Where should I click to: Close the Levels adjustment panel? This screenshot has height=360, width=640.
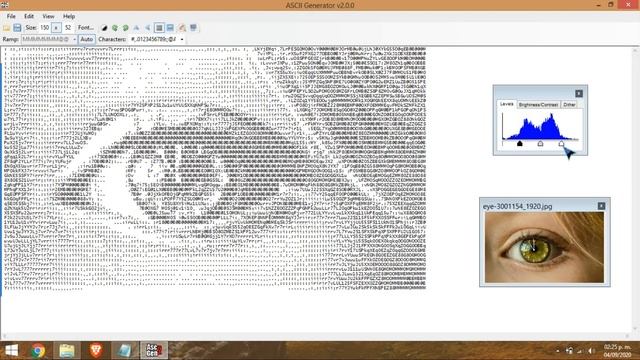tap(579, 93)
